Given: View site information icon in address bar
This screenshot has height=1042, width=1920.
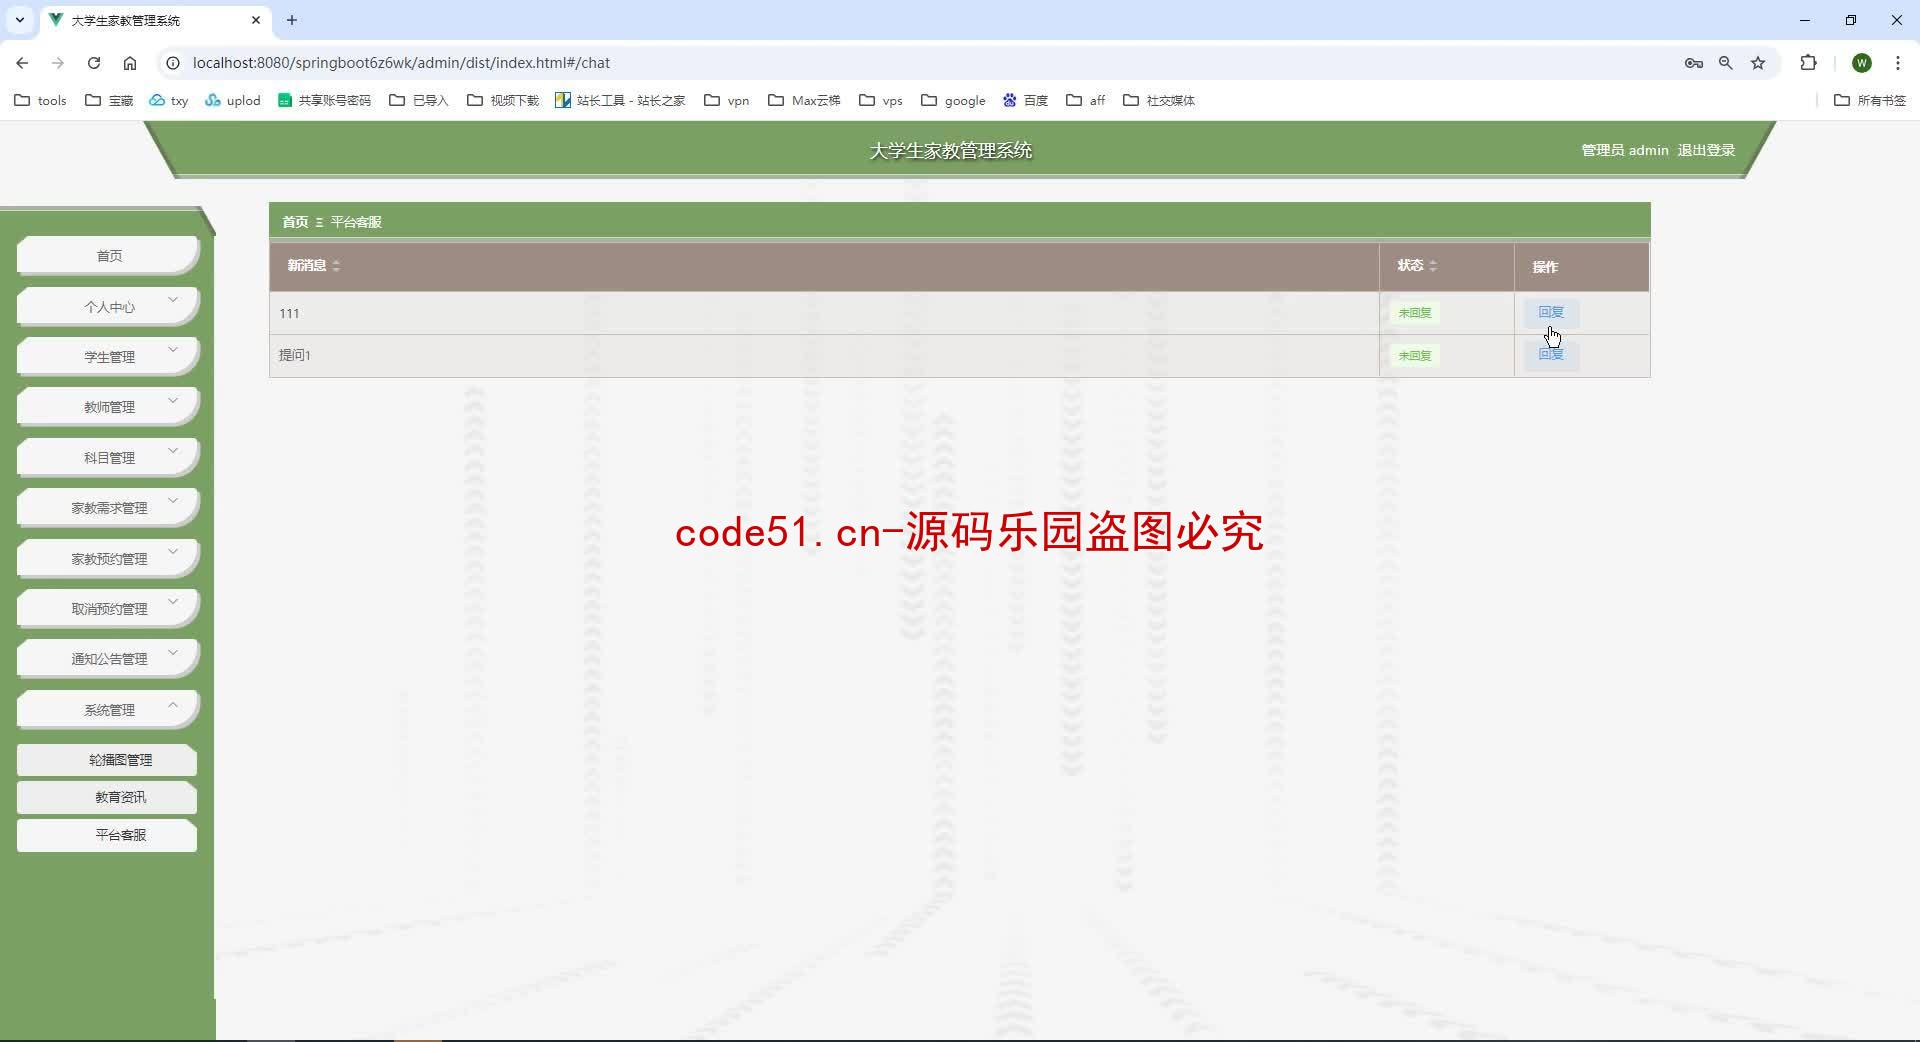Looking at the screenshot, I should pos(173,62).
